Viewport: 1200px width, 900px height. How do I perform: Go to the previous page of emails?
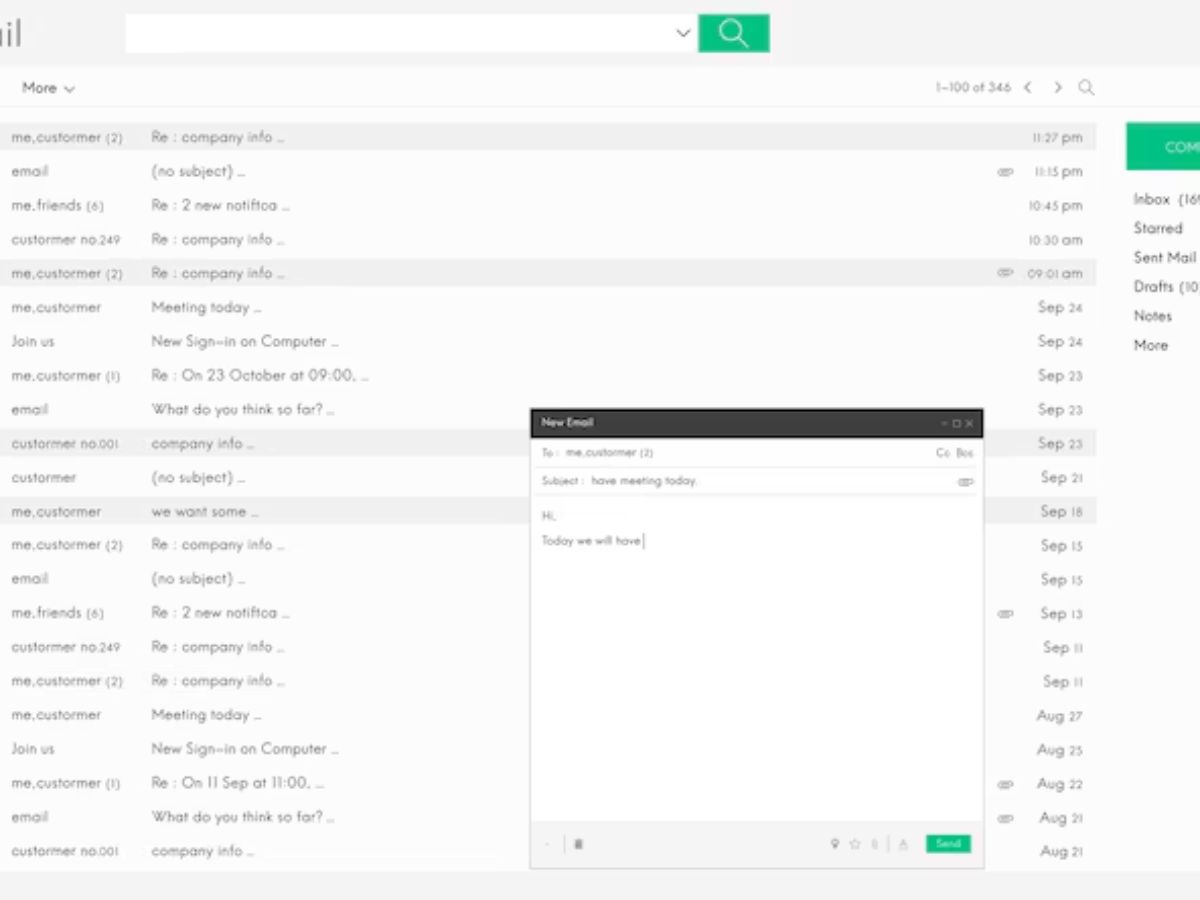pyautogui.click(x=1027, y=88)
